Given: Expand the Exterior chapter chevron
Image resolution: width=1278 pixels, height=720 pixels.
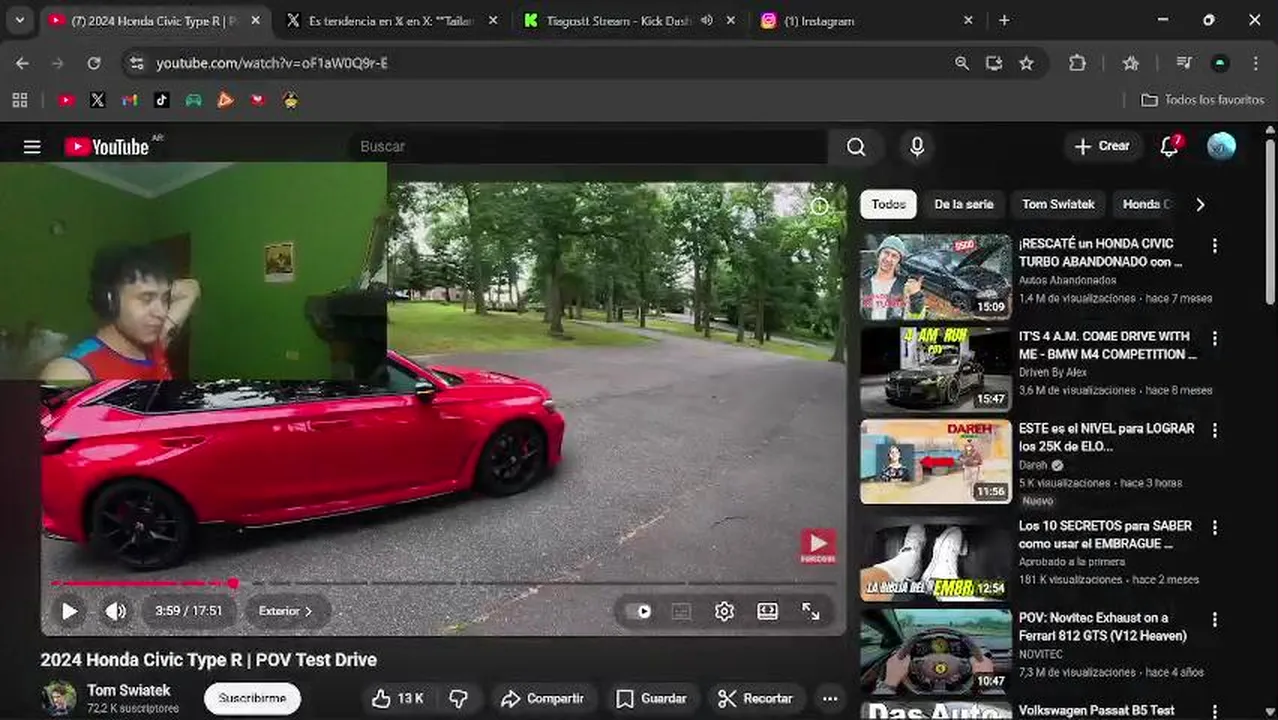Looking at the screenshot, I should 309,611.
